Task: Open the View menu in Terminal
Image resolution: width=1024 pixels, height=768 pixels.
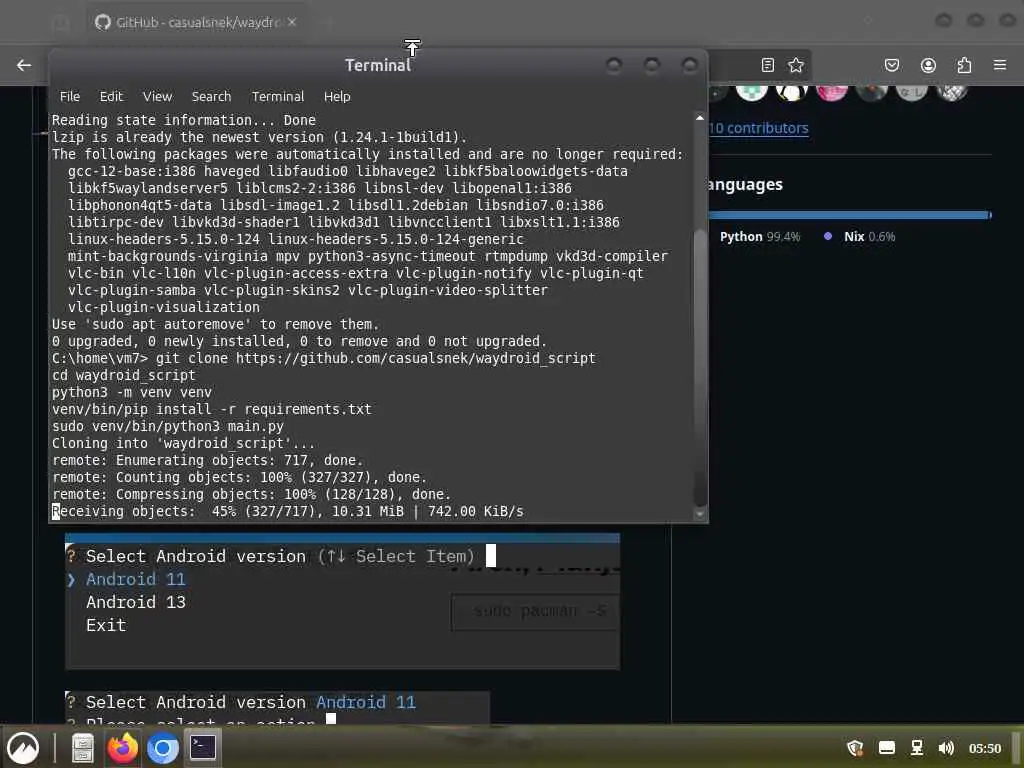Action: click(157, 97)
